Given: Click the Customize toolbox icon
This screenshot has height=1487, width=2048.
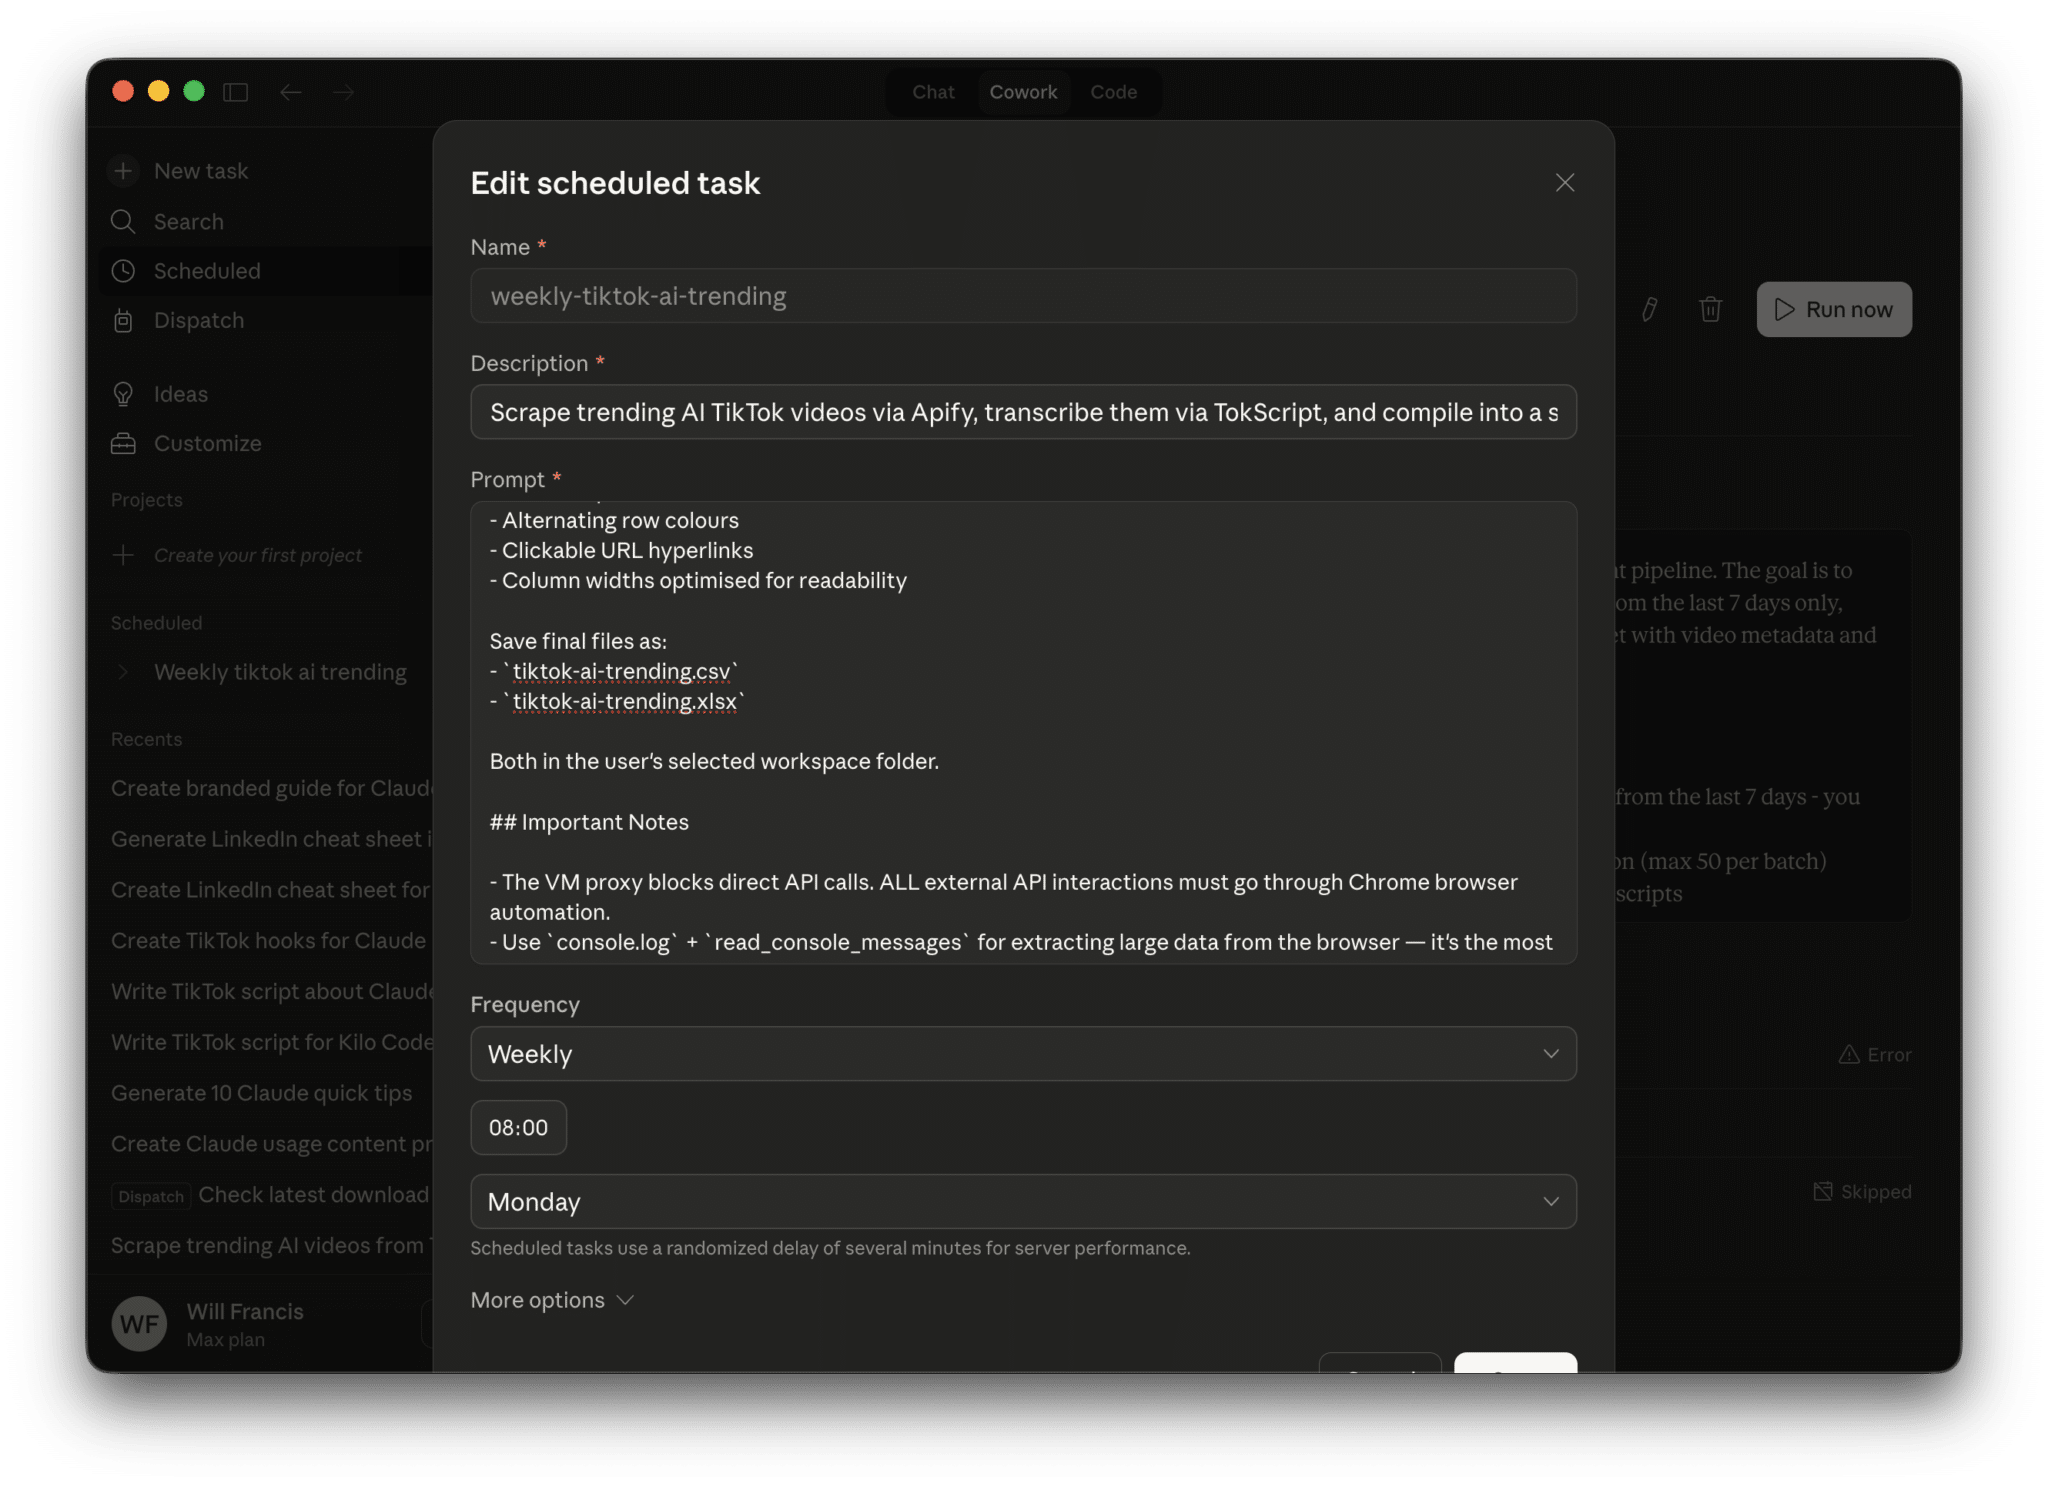Looking at the screenshot, I should click(x=123, y=443).
